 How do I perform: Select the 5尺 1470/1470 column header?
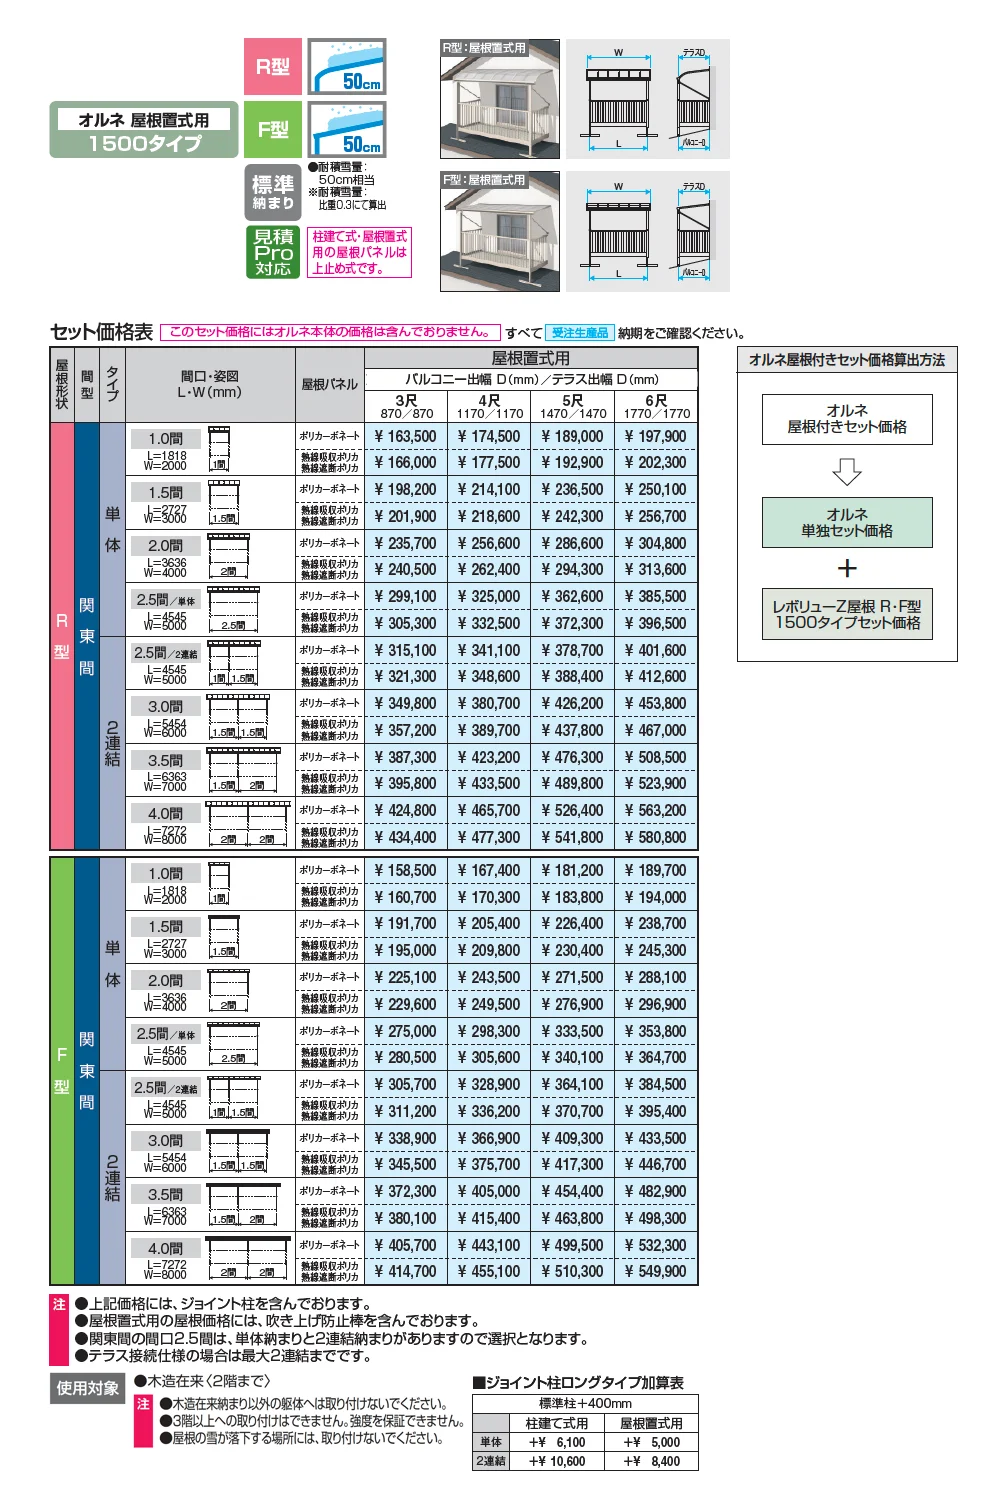573,406
